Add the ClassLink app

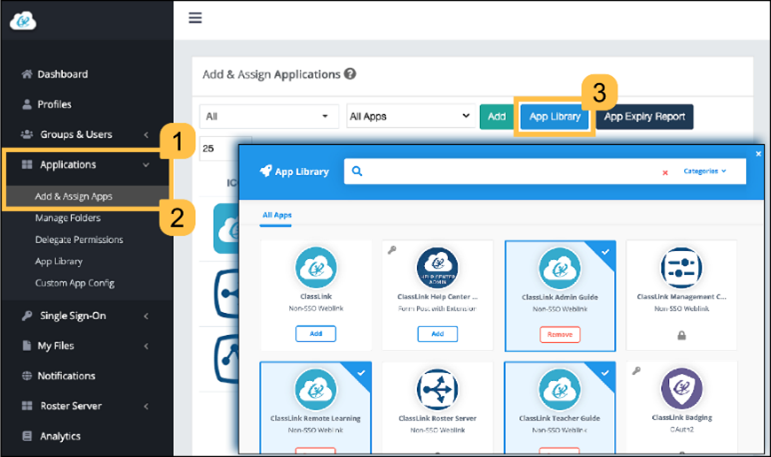coord(316,334)
